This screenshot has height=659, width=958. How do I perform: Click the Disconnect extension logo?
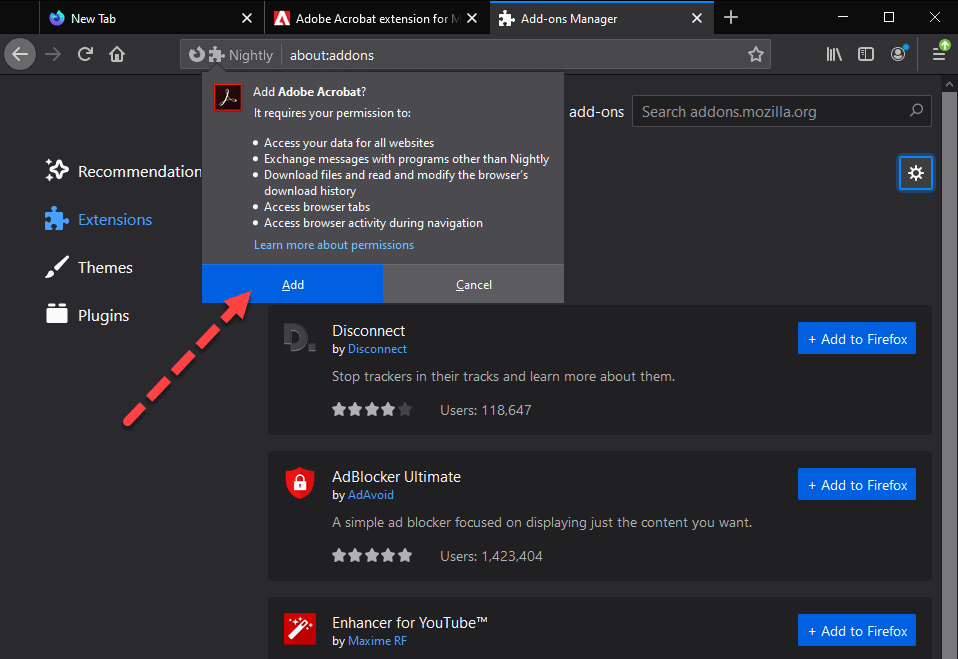[x=299, y=337]
